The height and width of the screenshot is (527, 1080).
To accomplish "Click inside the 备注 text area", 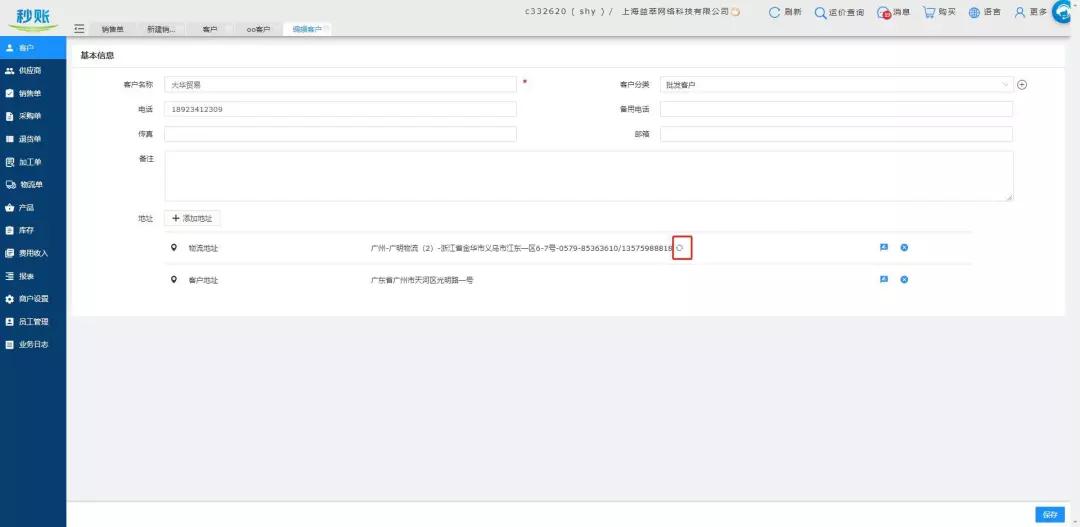I will [x=589, y=176].
